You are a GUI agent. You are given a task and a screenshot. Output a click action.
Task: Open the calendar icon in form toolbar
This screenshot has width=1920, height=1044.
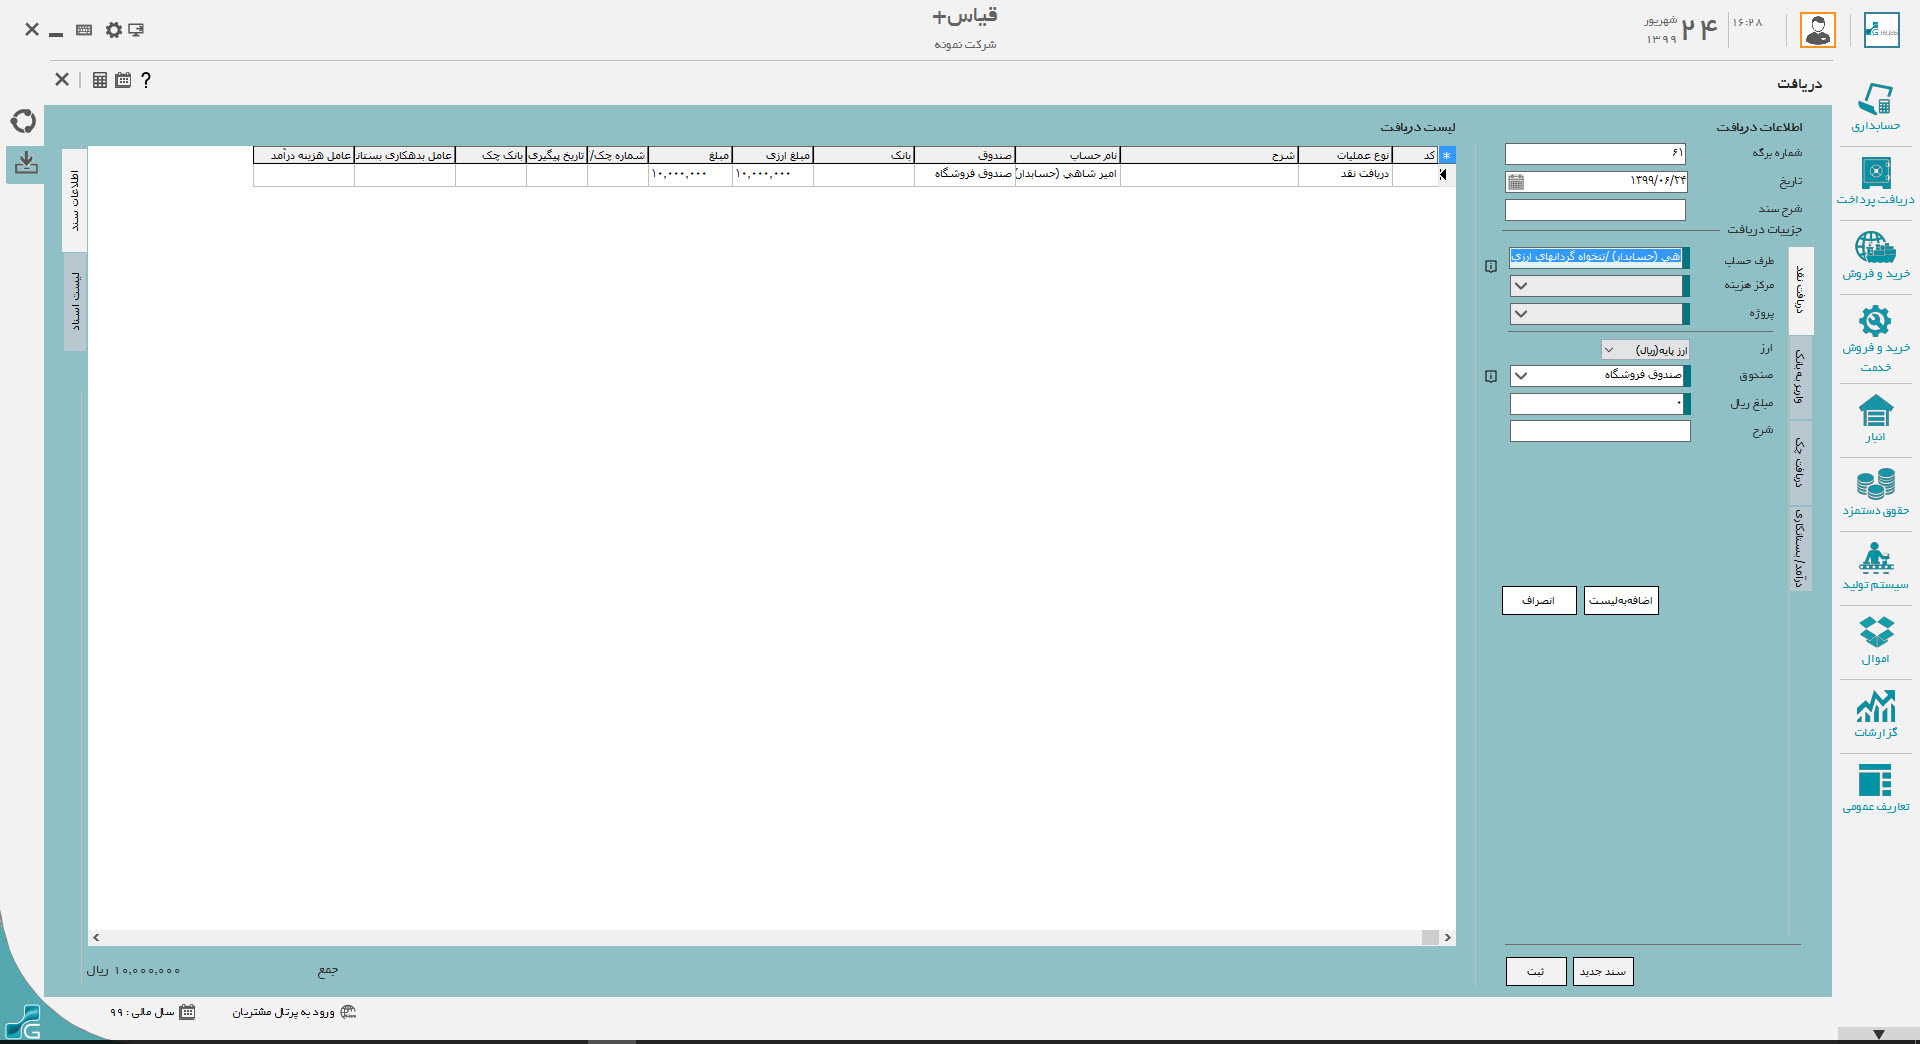[123, 80]
